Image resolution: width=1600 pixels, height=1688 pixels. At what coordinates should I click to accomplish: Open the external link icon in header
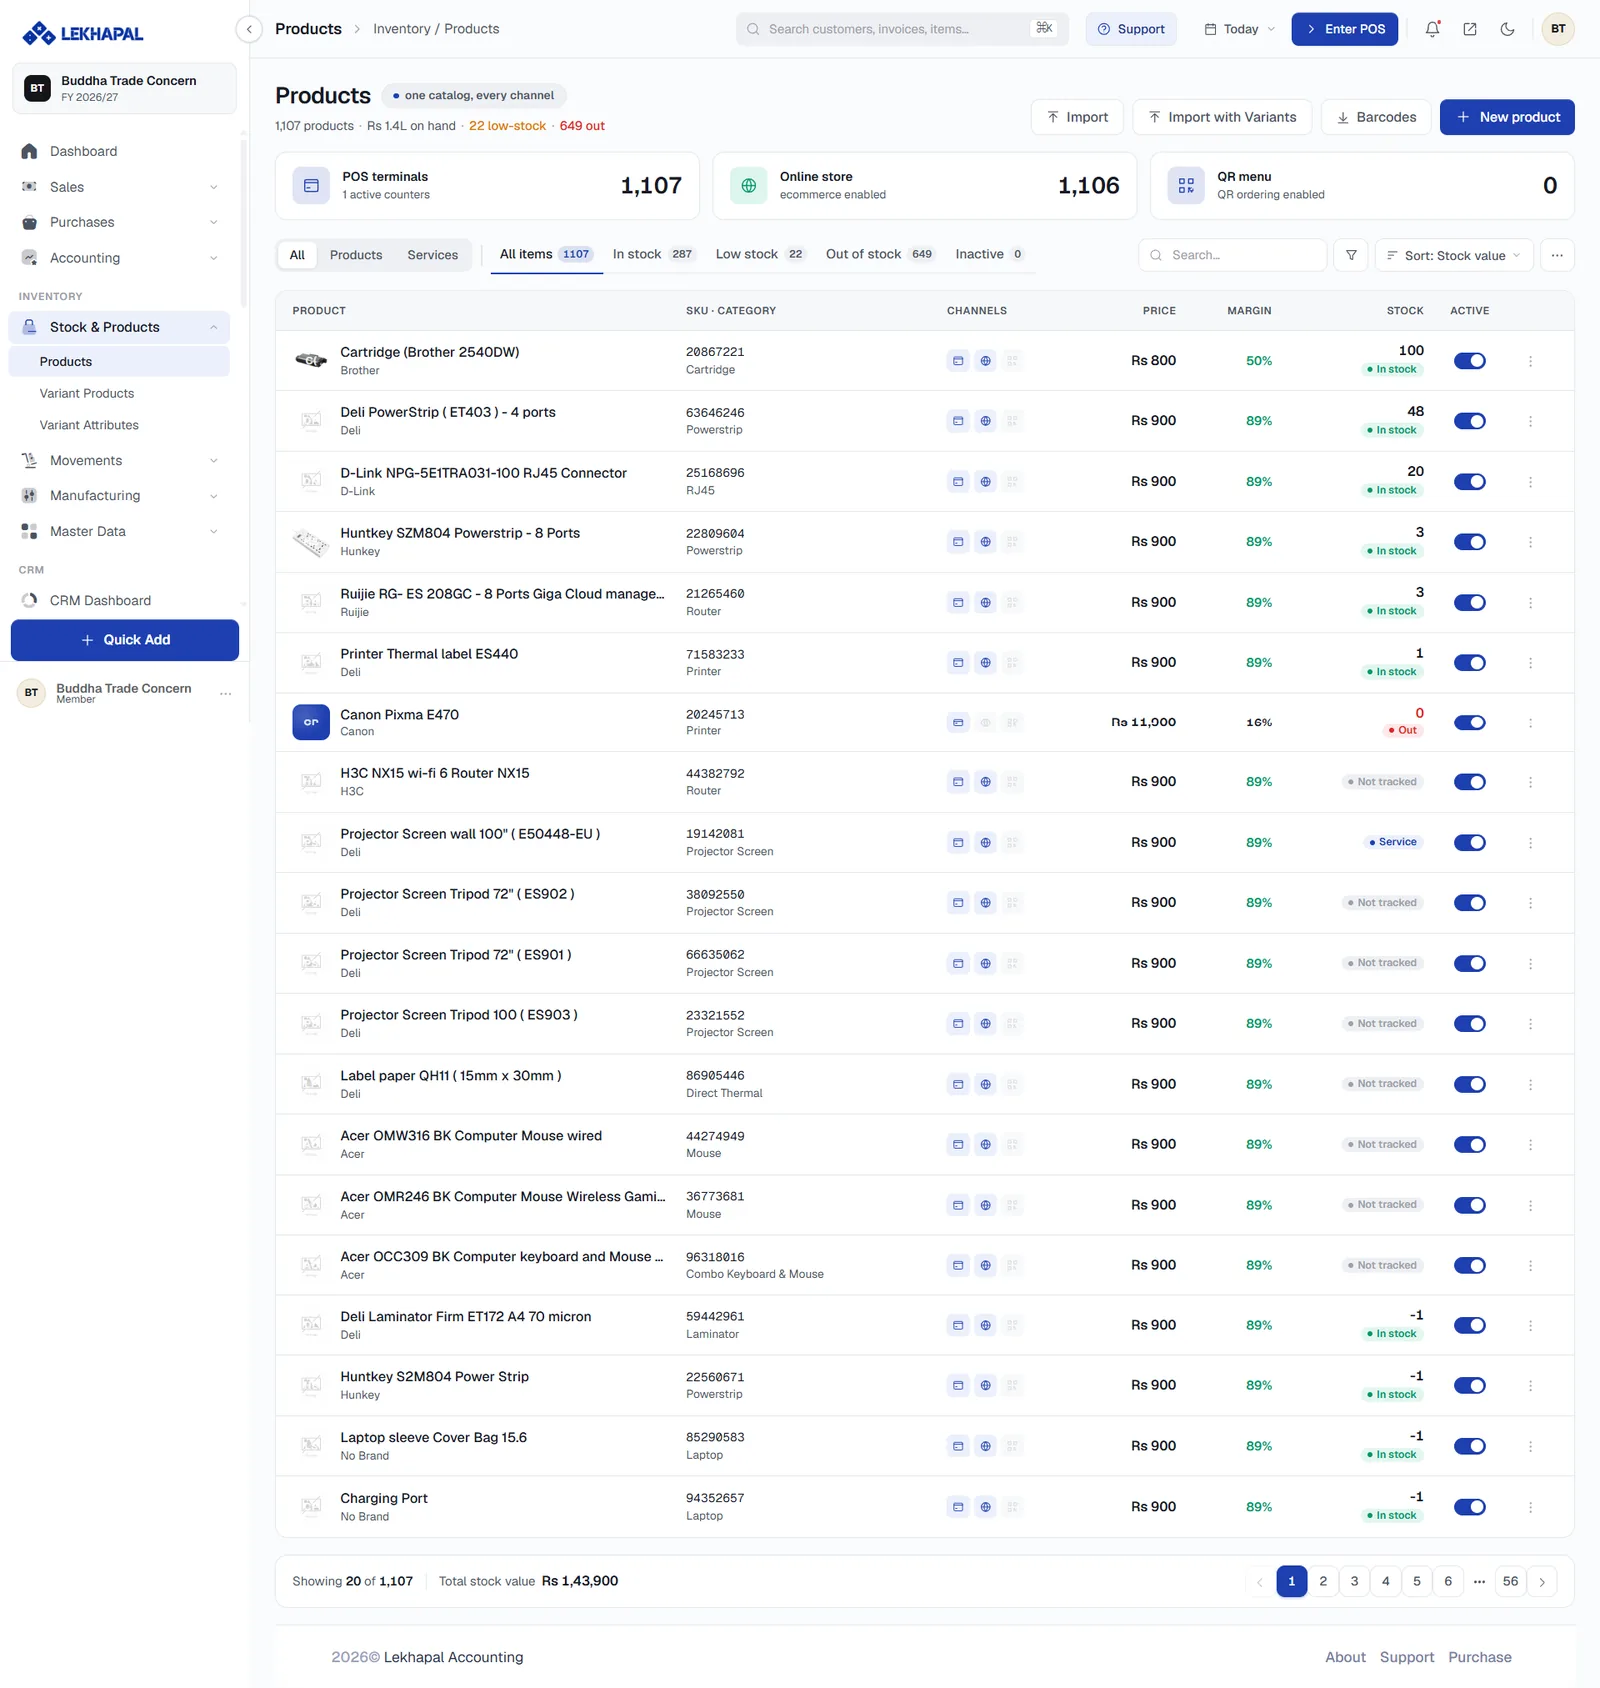pos(1470,29)
